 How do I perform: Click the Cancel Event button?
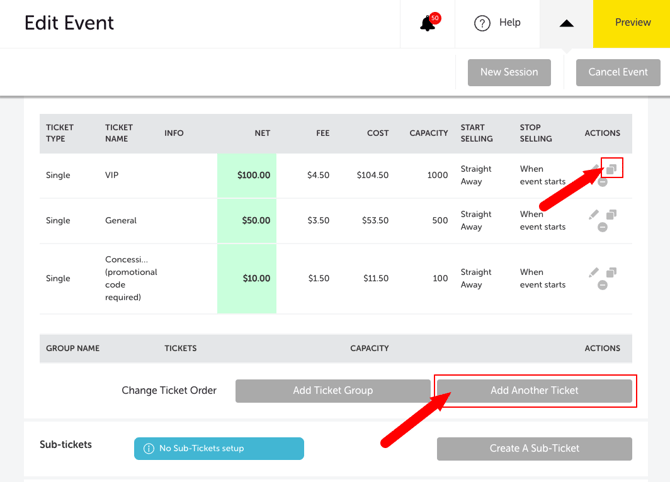[x=618, y=72]
